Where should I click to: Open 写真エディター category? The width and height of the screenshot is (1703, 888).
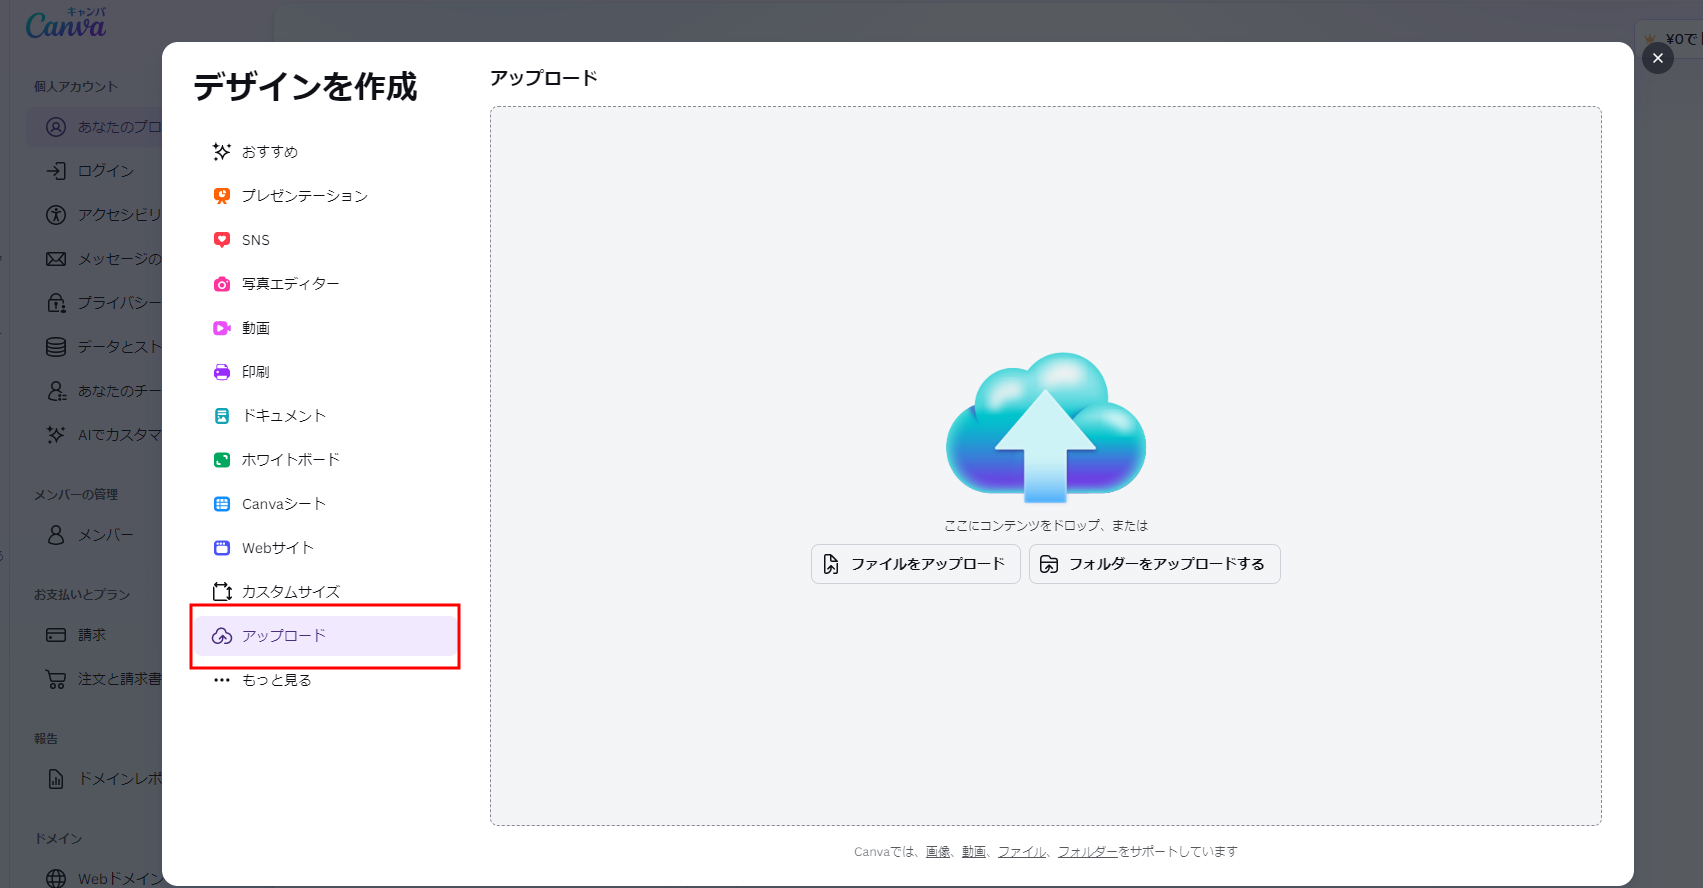tap(327, 284)
